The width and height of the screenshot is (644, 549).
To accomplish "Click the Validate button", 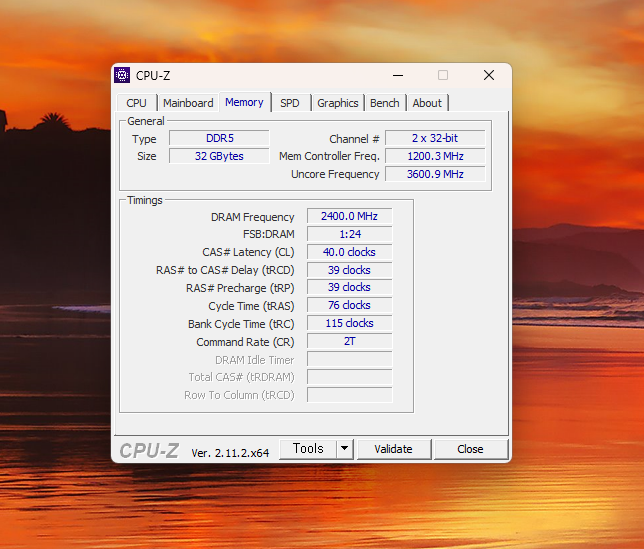I will (x=393, y=449).
